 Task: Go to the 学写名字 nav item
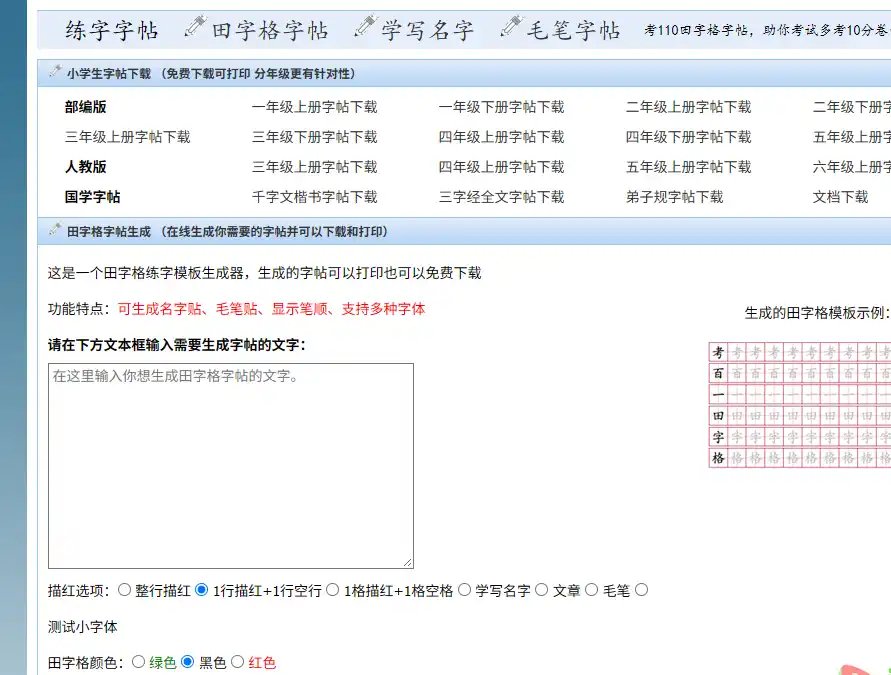tap(427, 30)
